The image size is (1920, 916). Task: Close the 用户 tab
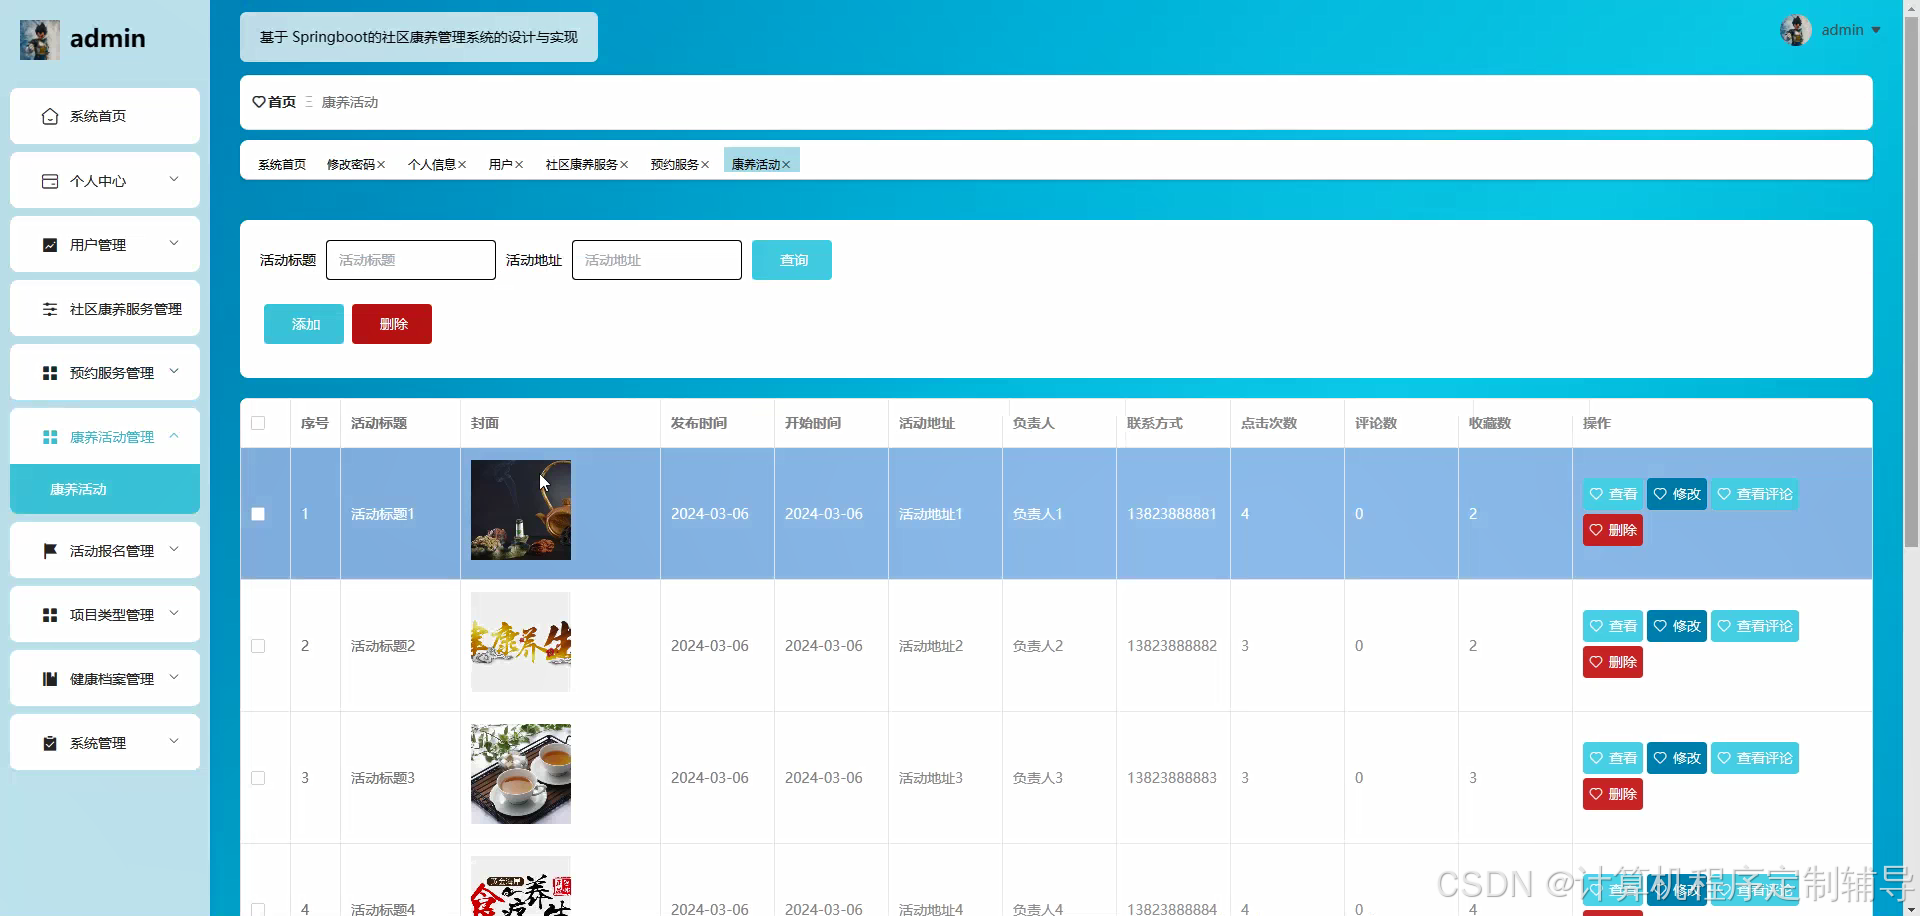519,165
